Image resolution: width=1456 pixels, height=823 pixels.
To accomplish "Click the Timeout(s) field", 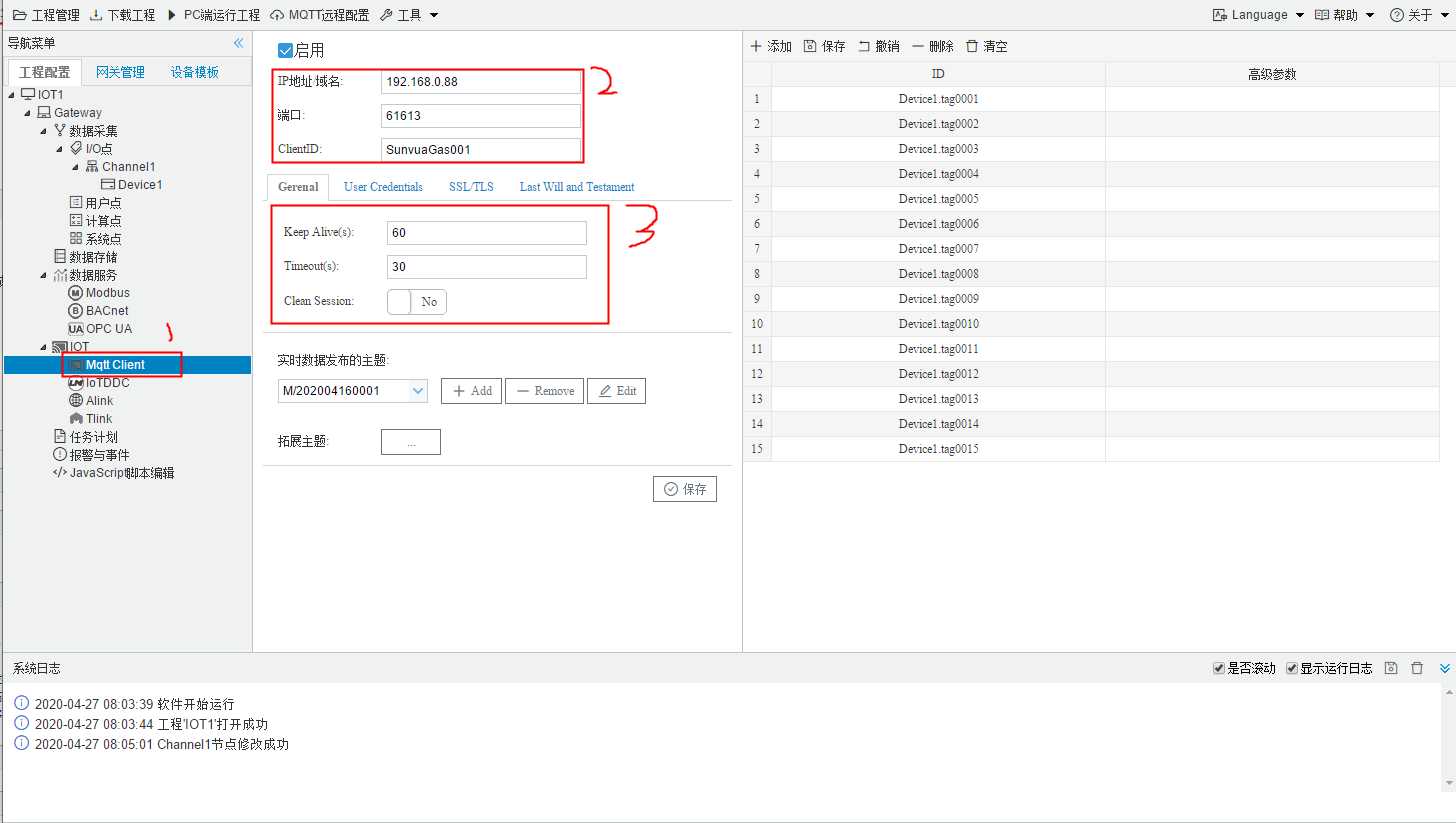I will [487, 267].
